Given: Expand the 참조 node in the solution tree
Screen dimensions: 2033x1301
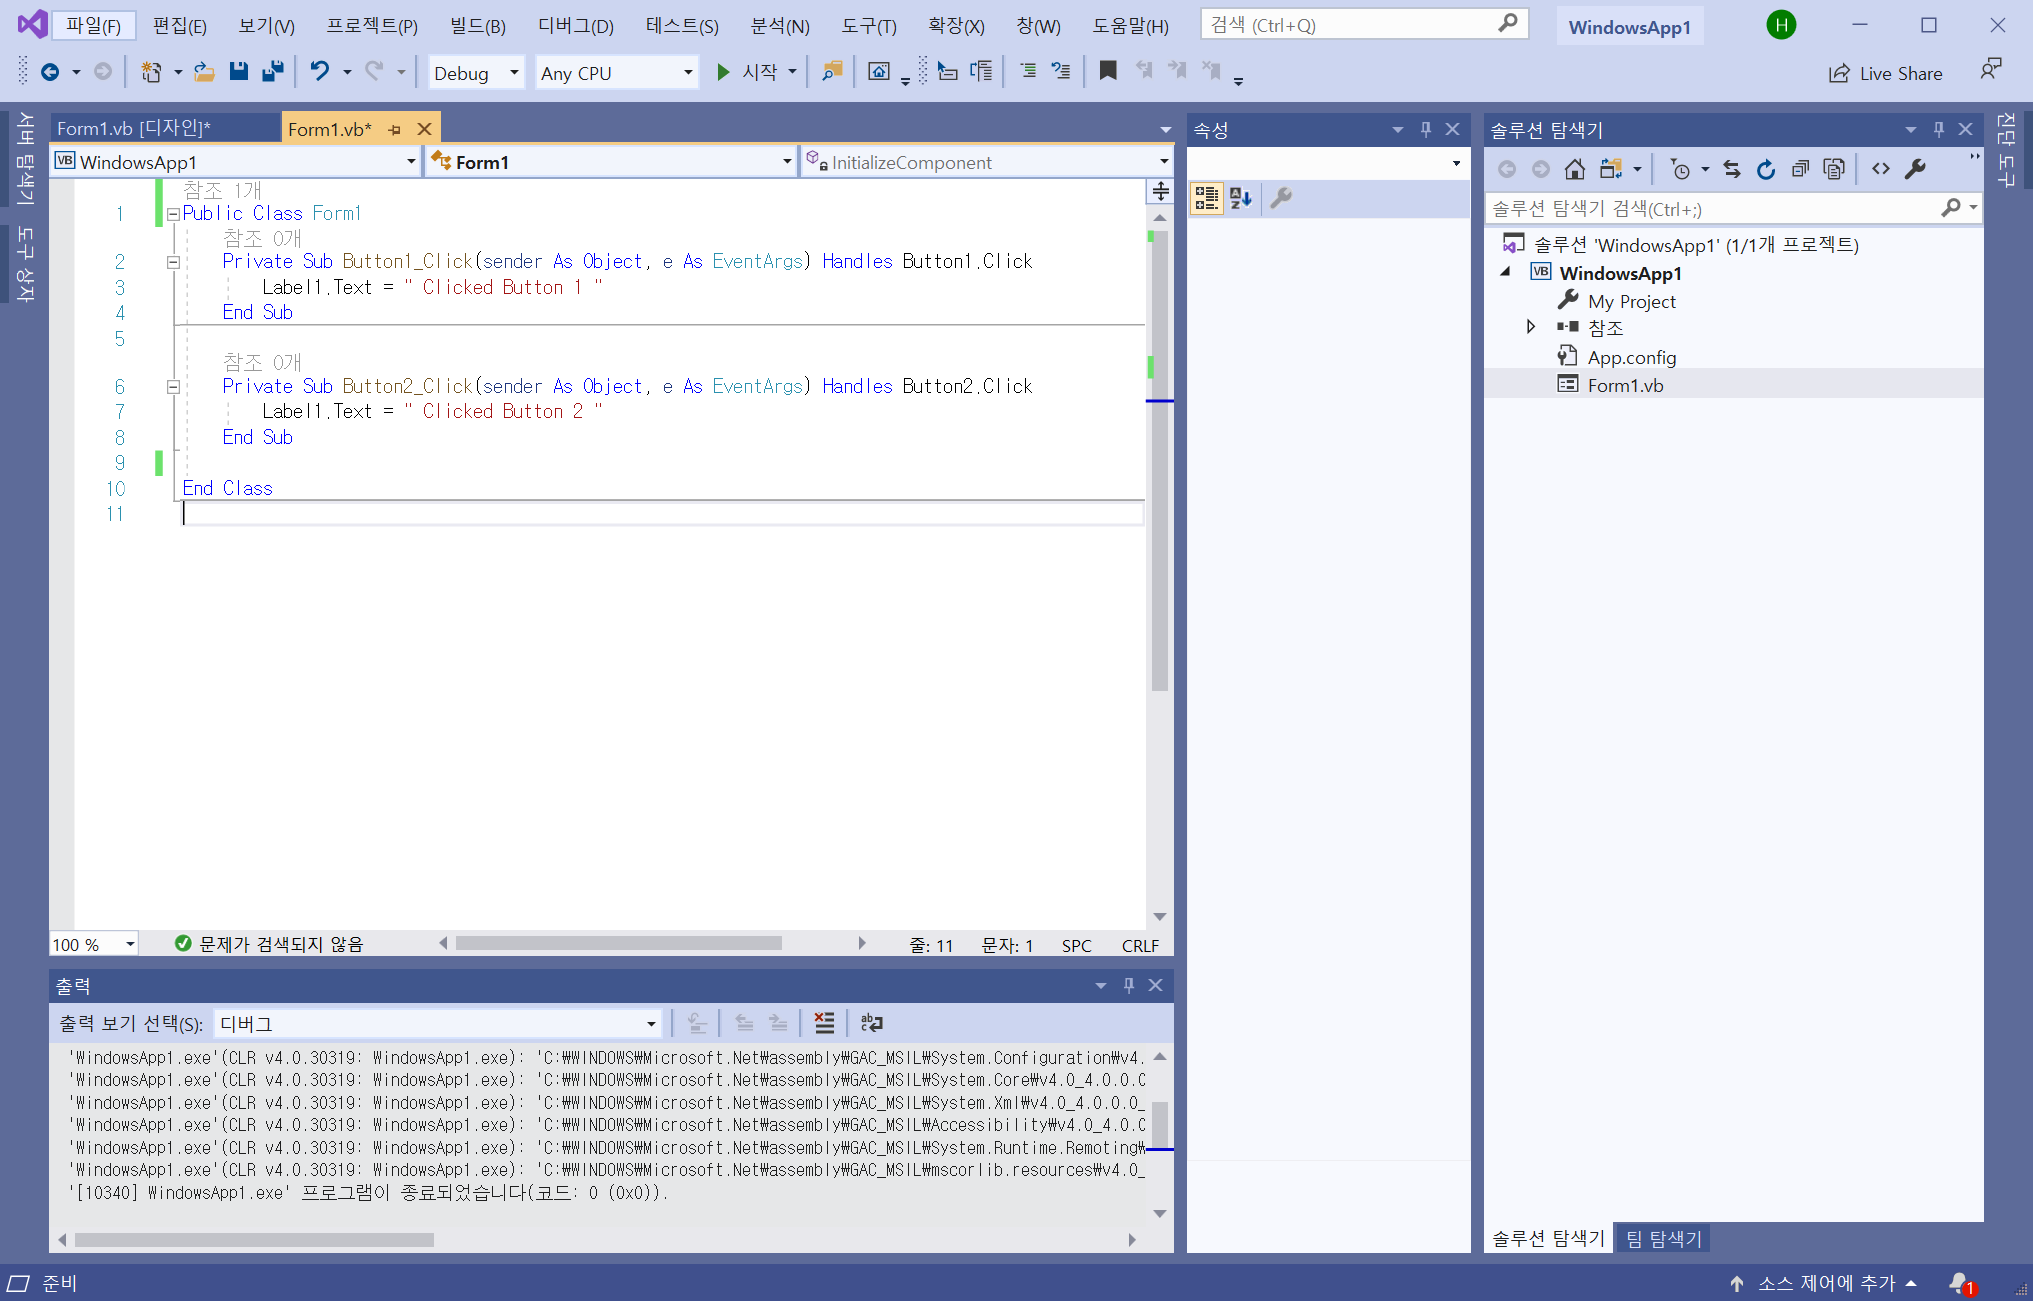Looking at the screenshot, I should 1530,327.
